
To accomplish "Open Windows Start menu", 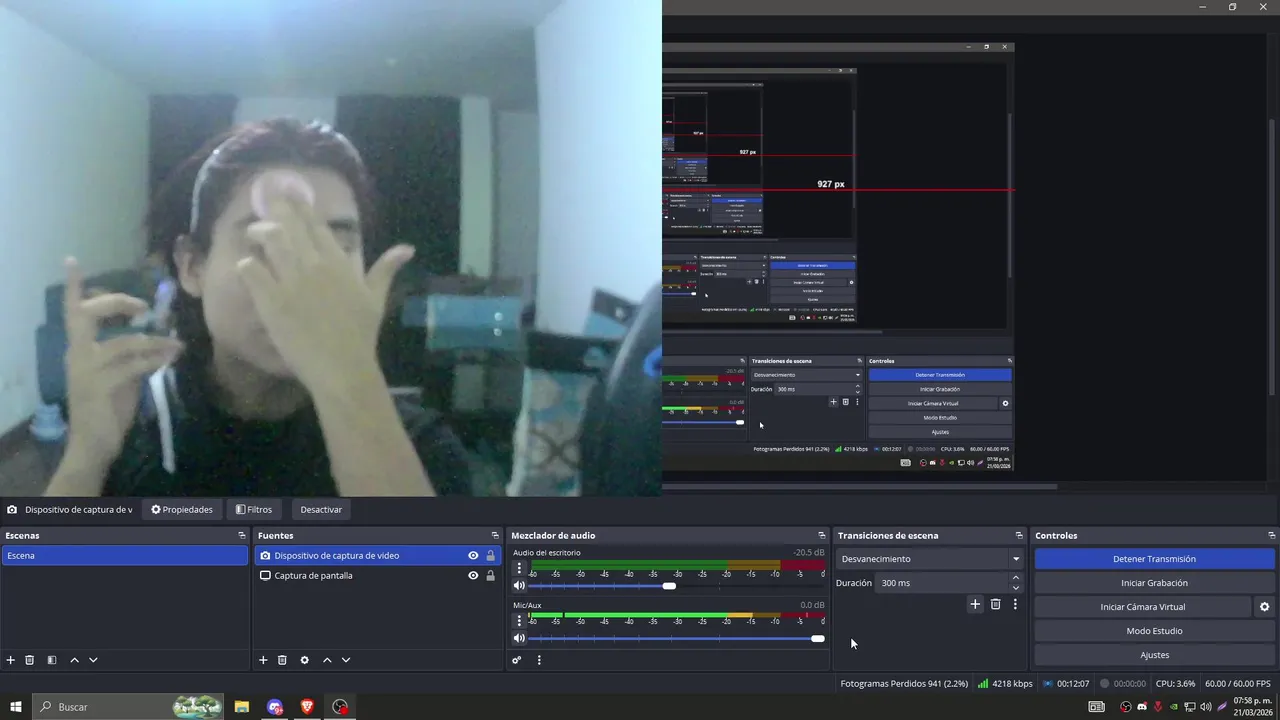I will pyautogui.click(x=16, y=707).
